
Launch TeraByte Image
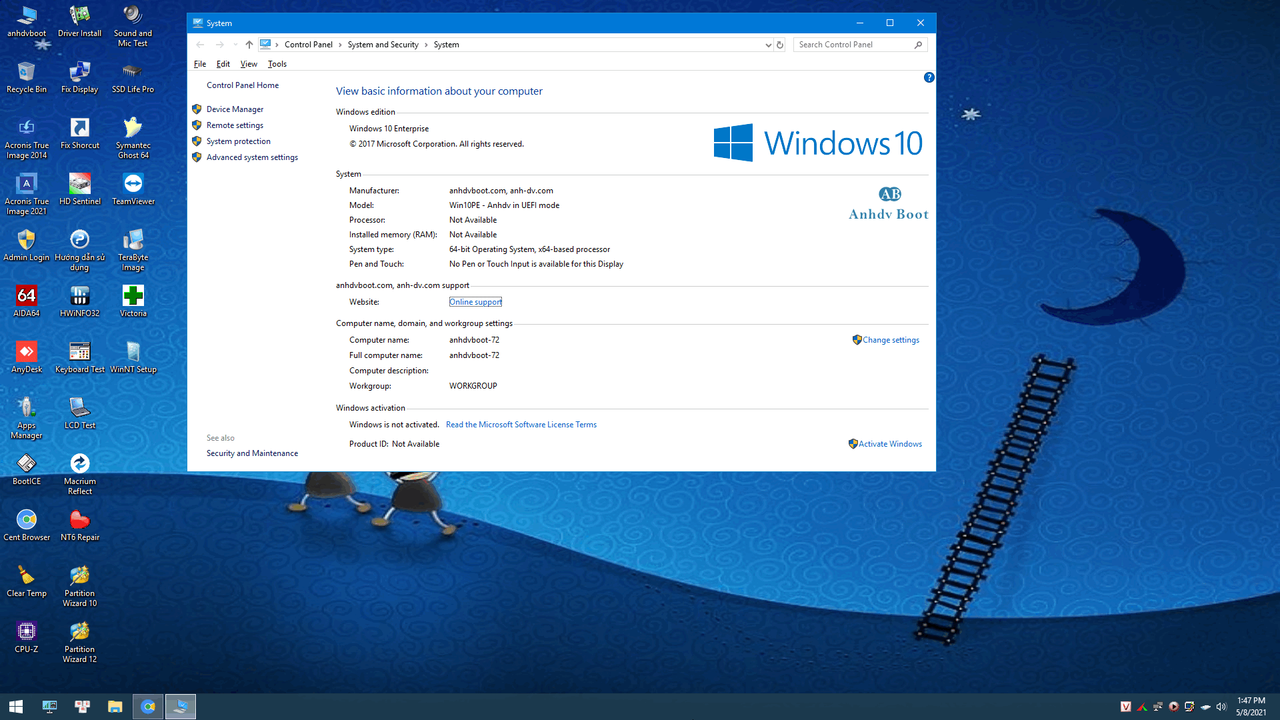click(133, 250)
